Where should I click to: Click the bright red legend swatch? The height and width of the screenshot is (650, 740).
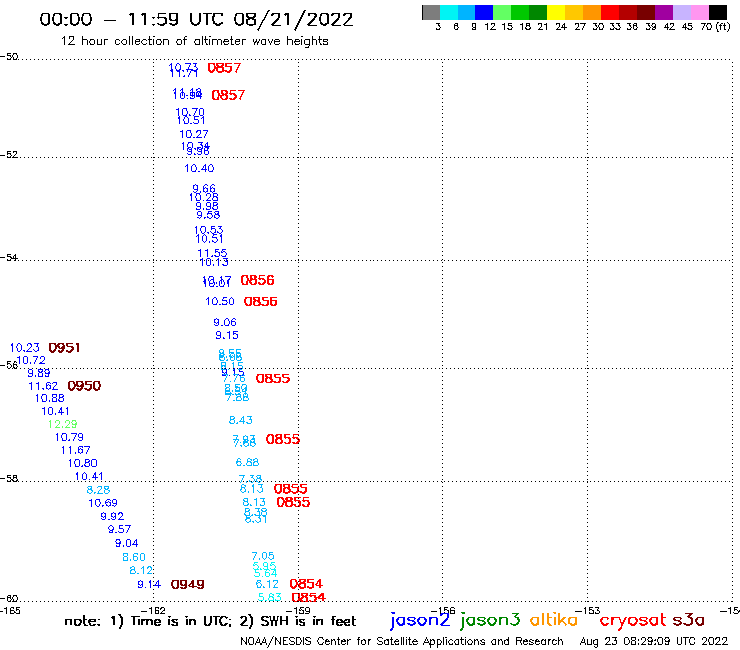coord(610,12)
